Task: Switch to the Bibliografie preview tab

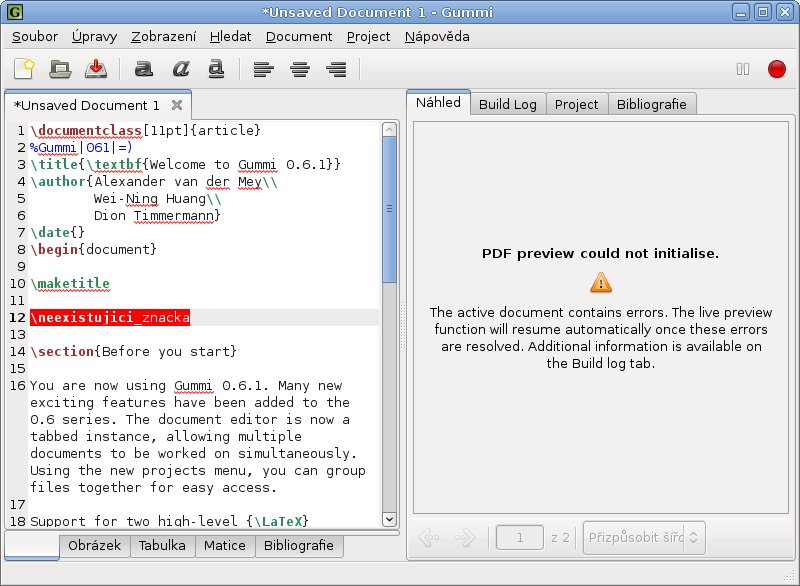Action: tap(652, 104)
